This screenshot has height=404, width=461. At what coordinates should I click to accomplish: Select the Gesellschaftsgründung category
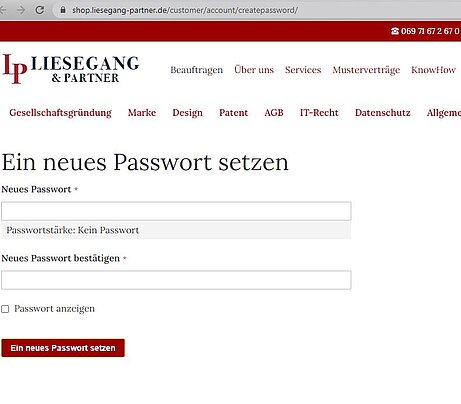pos(60,113)
